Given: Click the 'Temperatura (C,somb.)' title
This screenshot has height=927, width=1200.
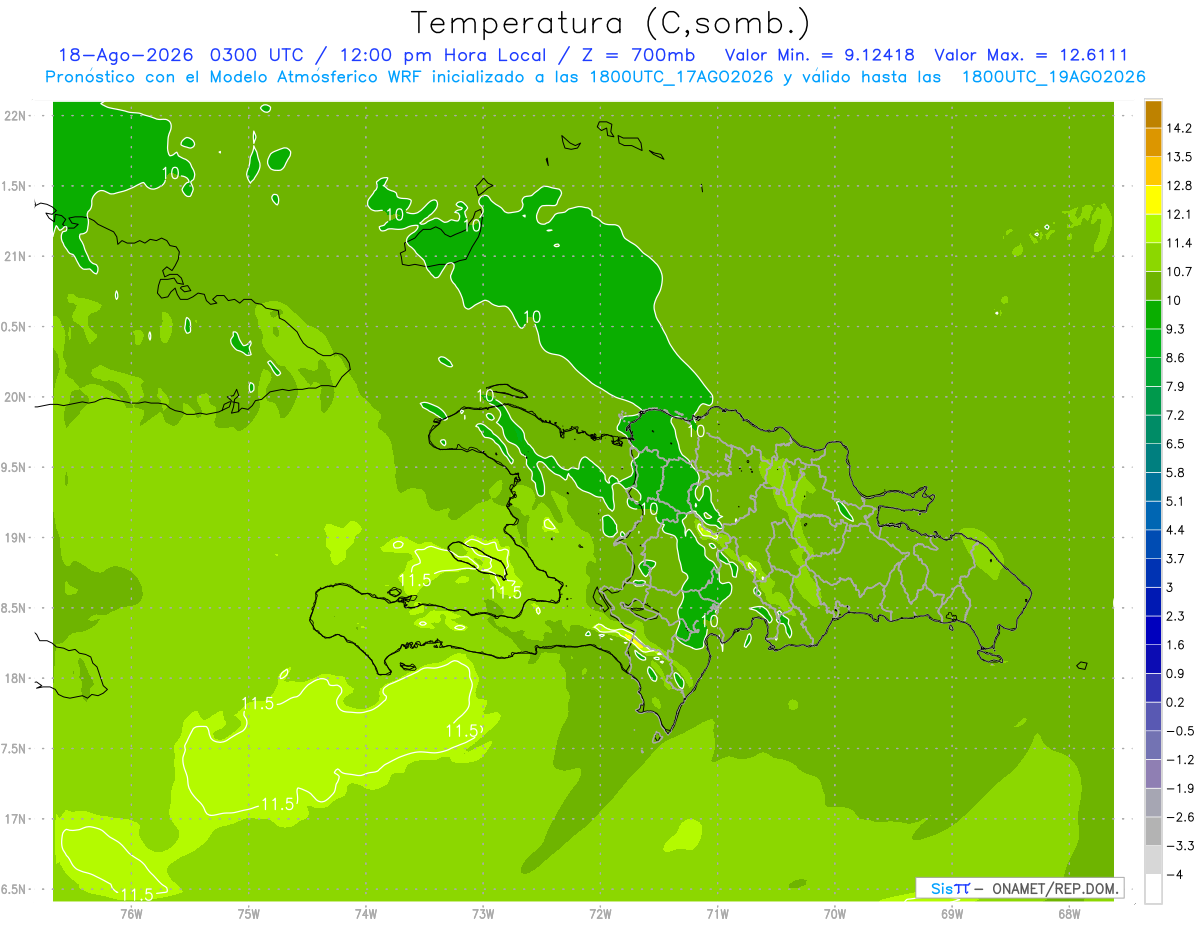Looking at the screenshot, I should pos(610,23).
